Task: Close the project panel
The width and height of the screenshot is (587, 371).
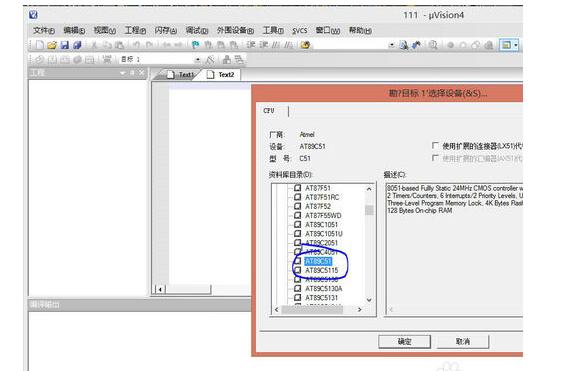Action: [x=142, y=73]
